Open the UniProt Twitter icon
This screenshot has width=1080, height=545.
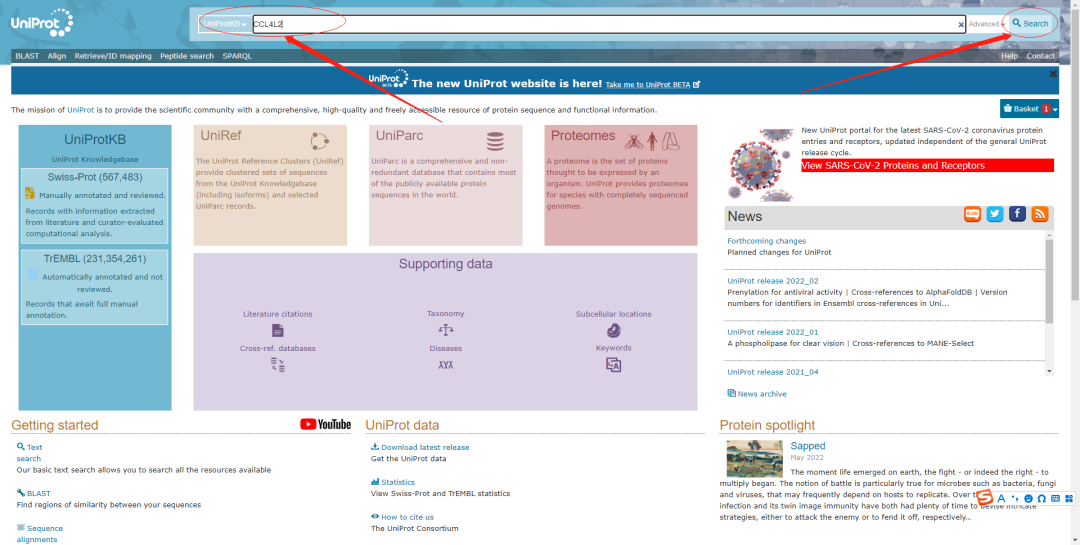pos(995,214)
